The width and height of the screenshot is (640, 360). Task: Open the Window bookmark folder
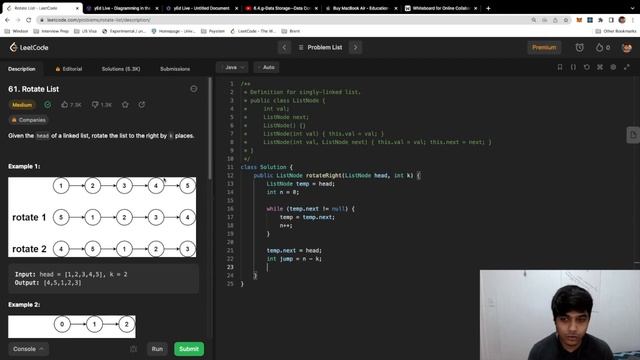tap(16, 31)
